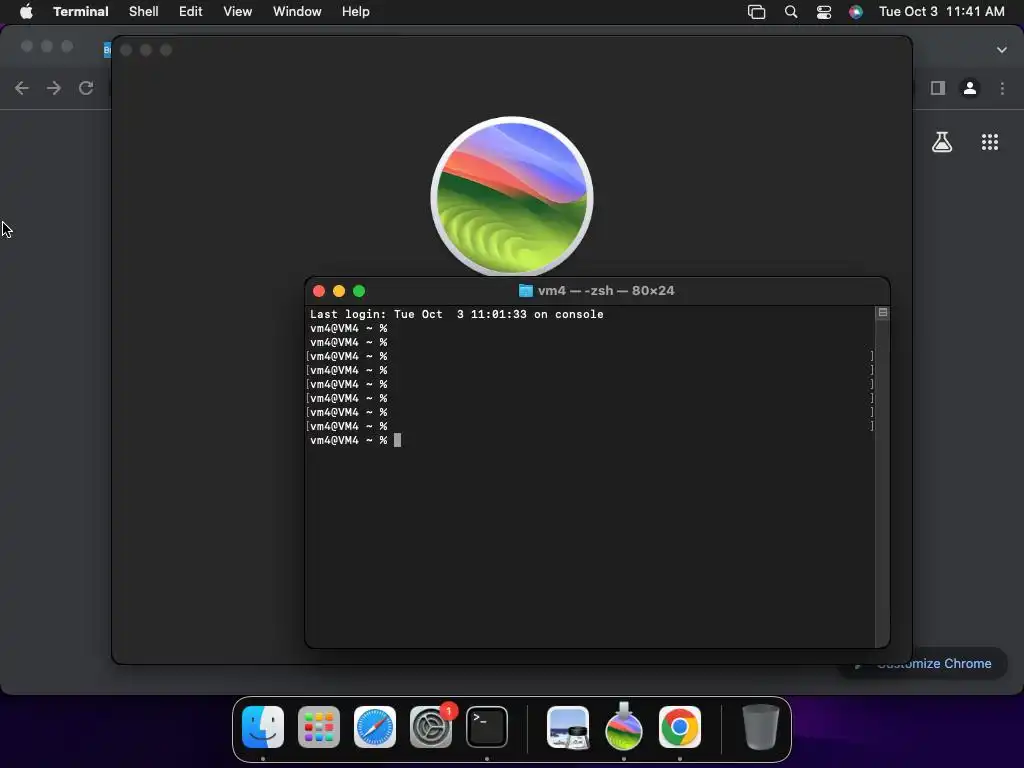Screen dimensions: 1024x768
Task: Open Chrome three-dot menu
Action: pos(1002,88)
